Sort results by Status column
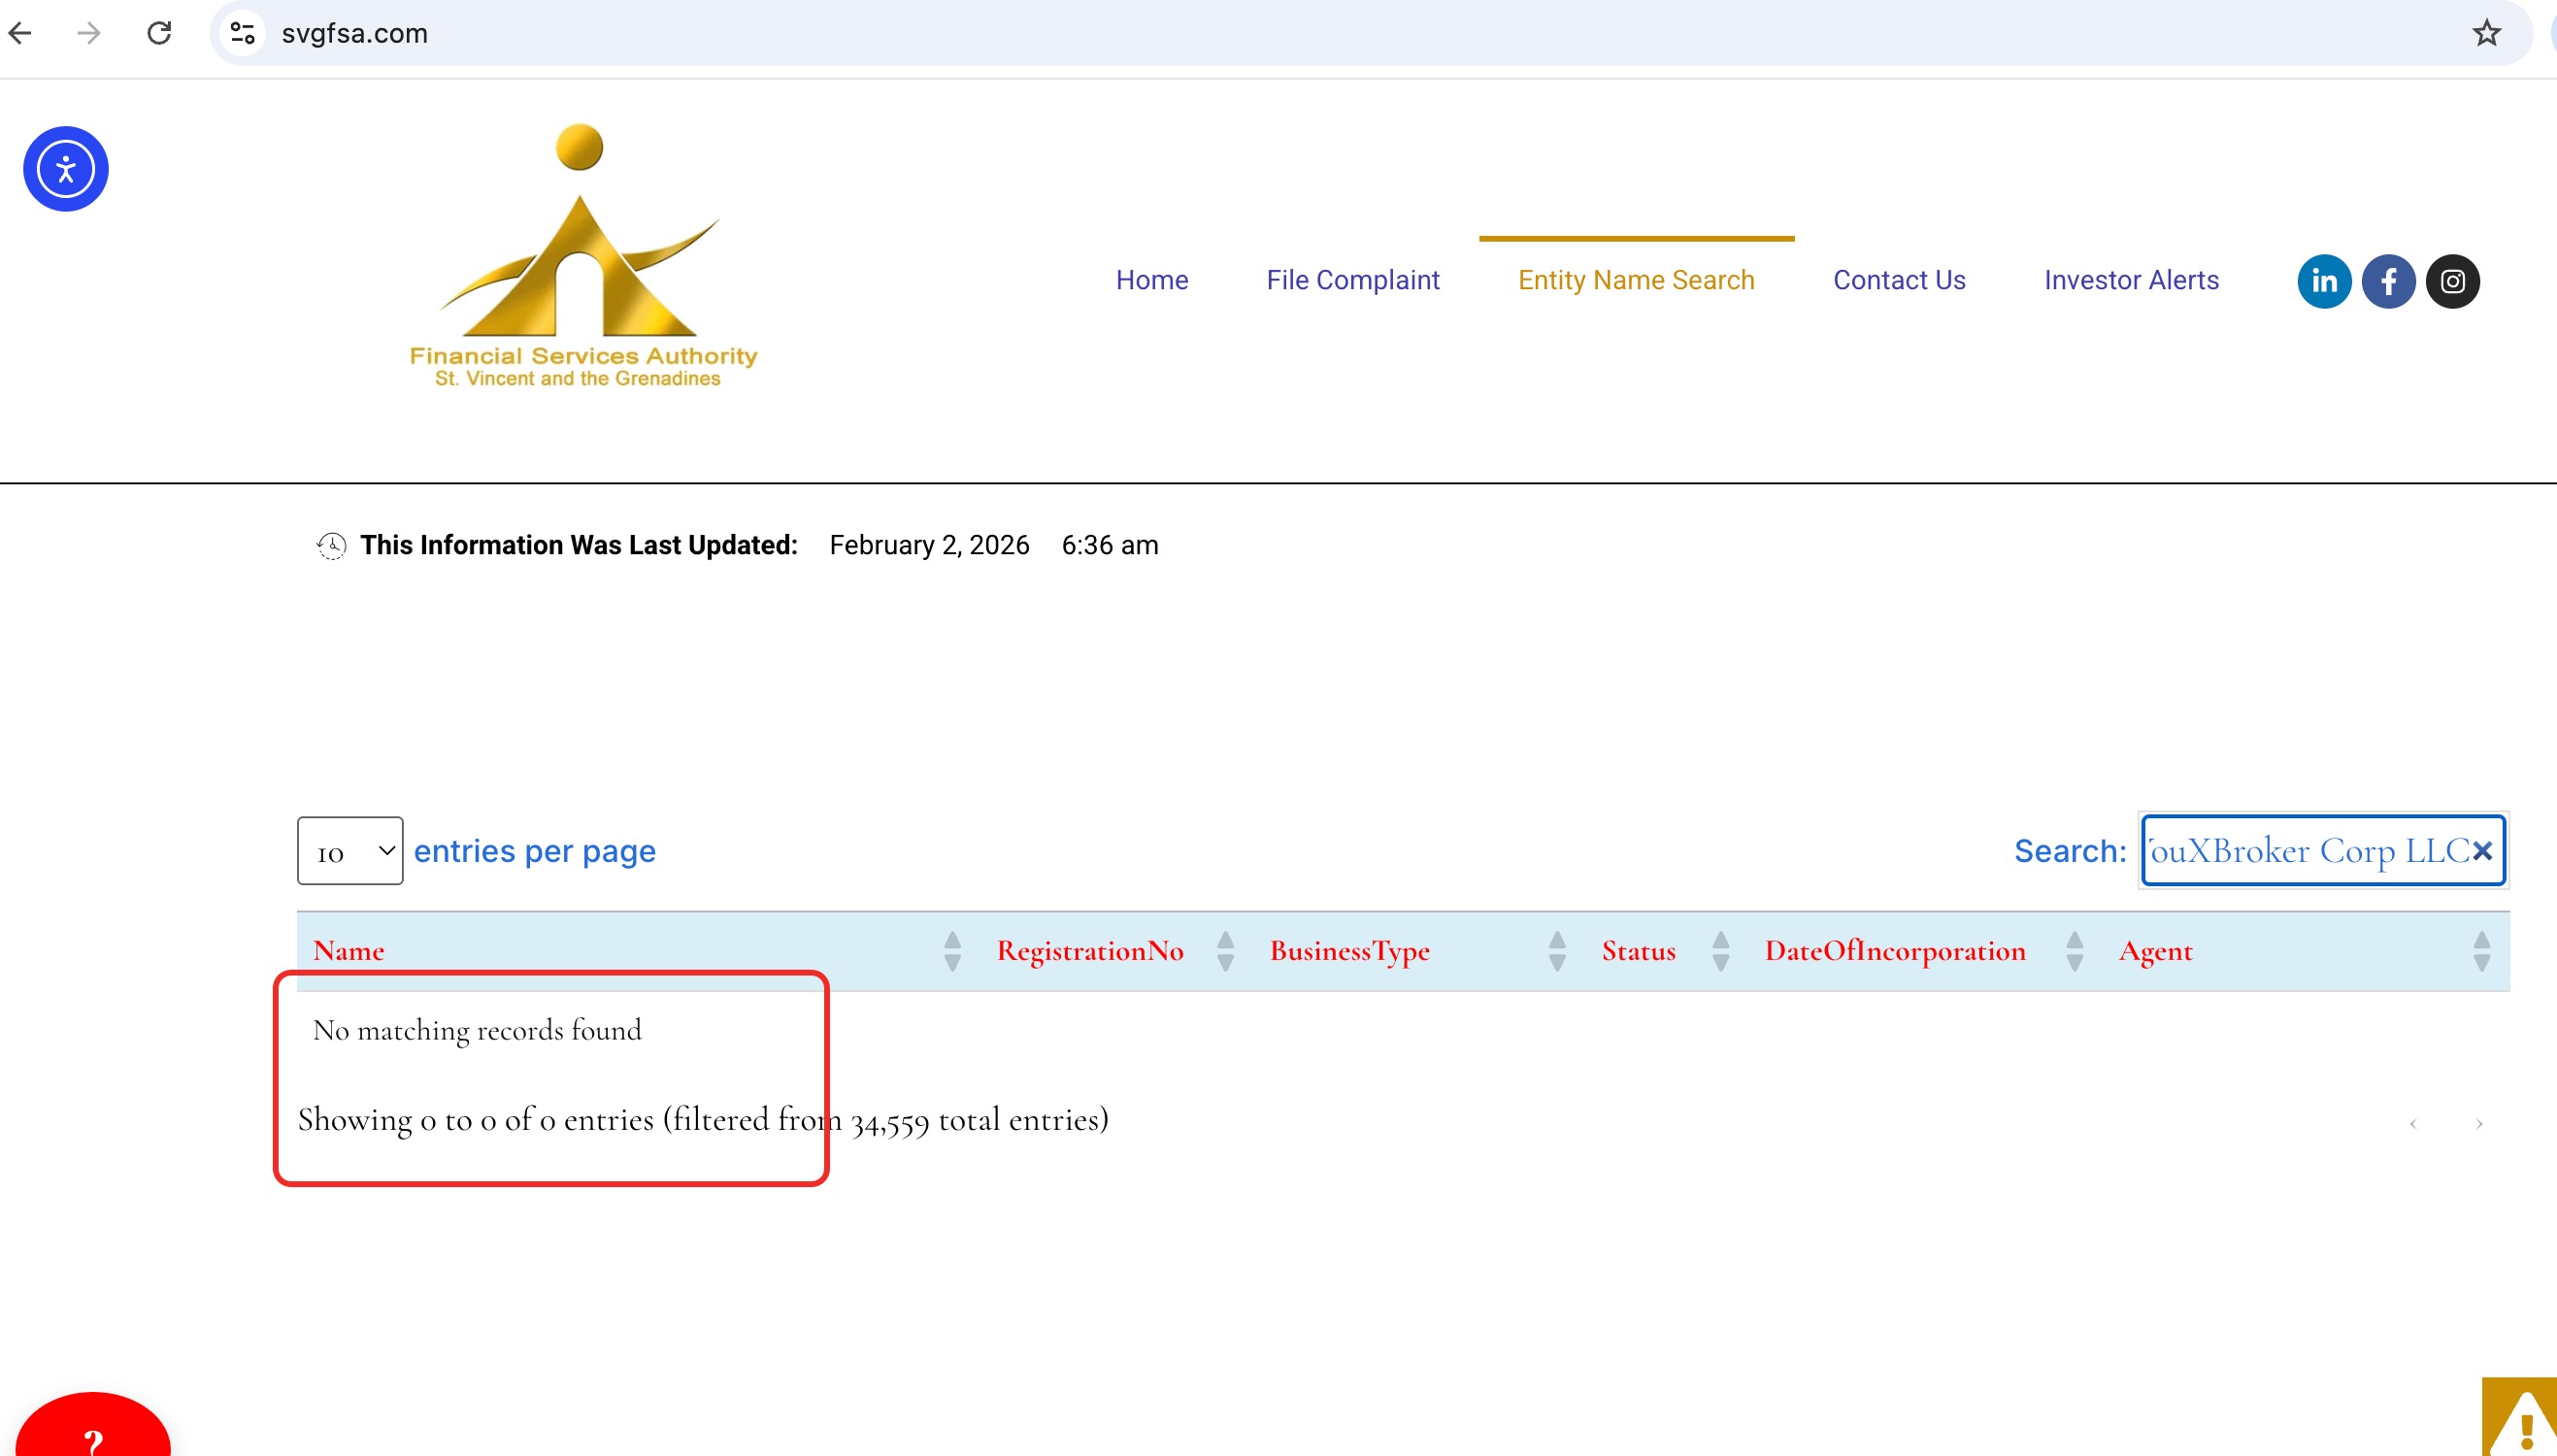This screenshot has height=1456, width=2557. [x=1638, y=951]
